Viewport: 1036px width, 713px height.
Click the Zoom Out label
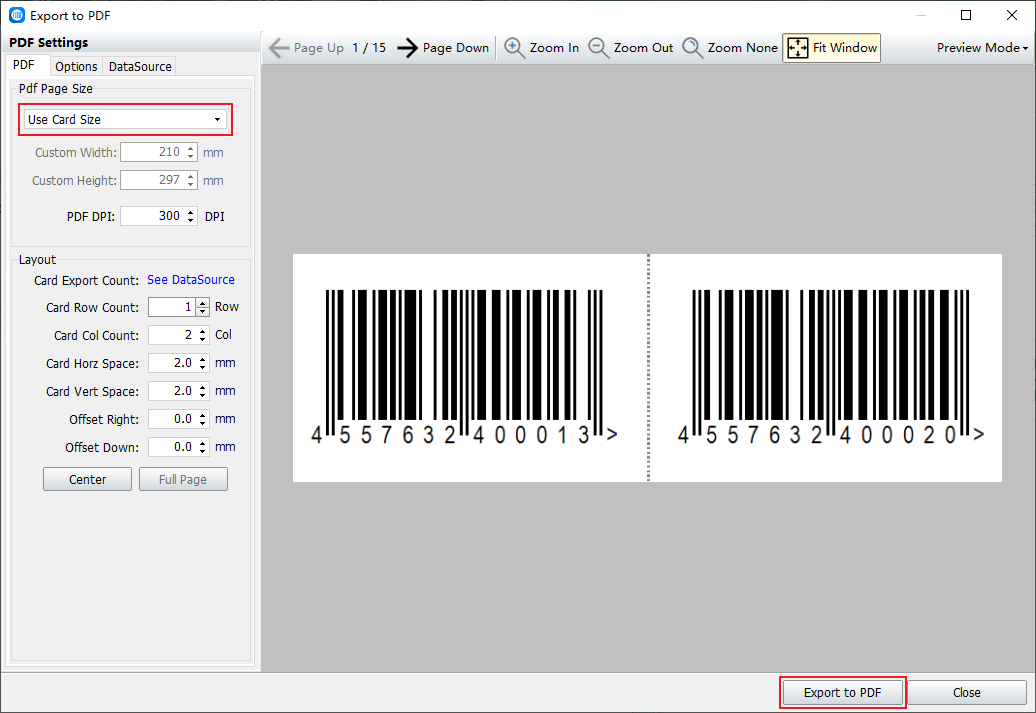644,48
